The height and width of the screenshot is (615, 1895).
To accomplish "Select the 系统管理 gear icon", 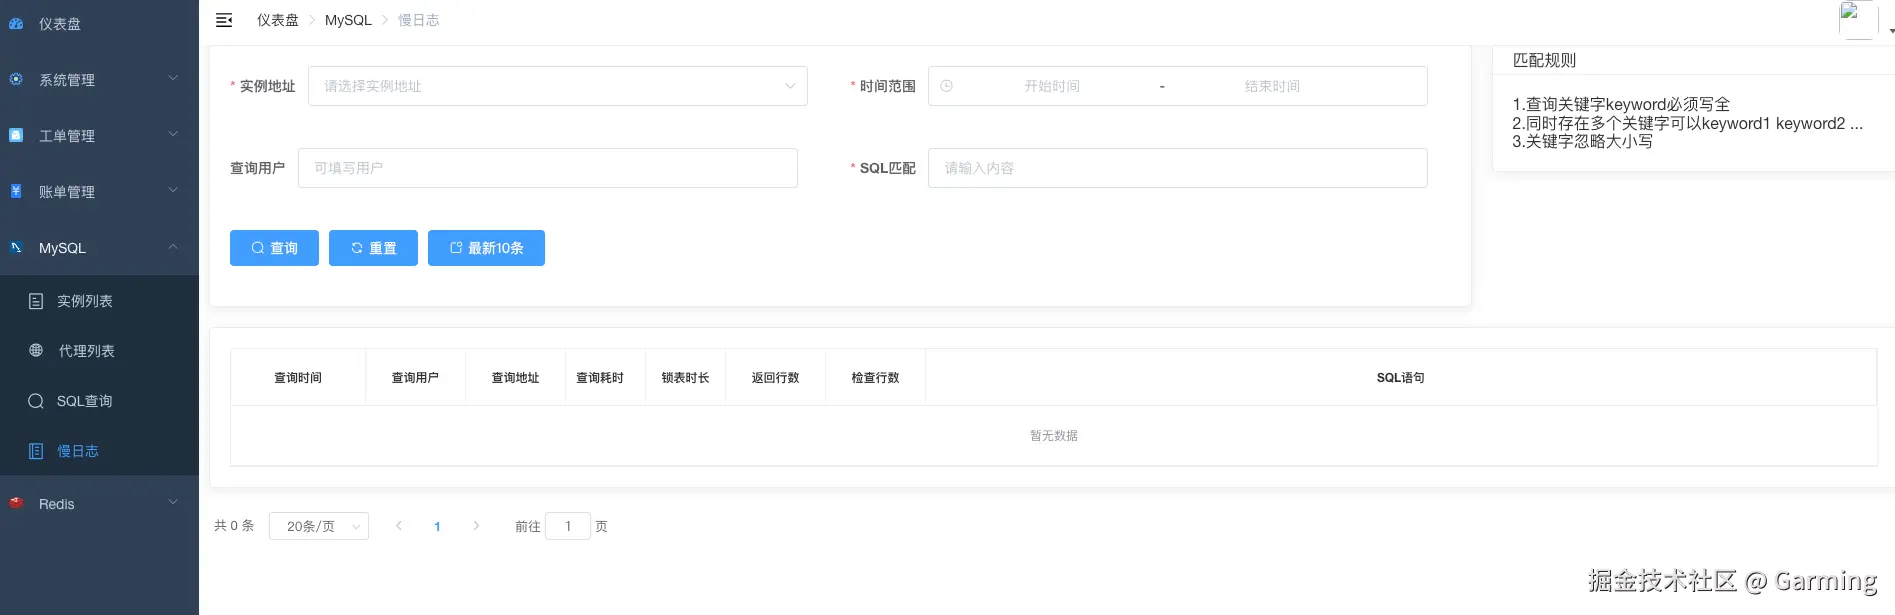I will pyautogui.click(x=16, y=79).
